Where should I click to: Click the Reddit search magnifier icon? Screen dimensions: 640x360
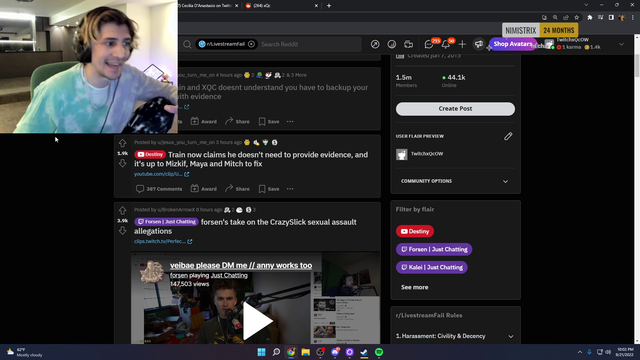click(x=187, y=44)
